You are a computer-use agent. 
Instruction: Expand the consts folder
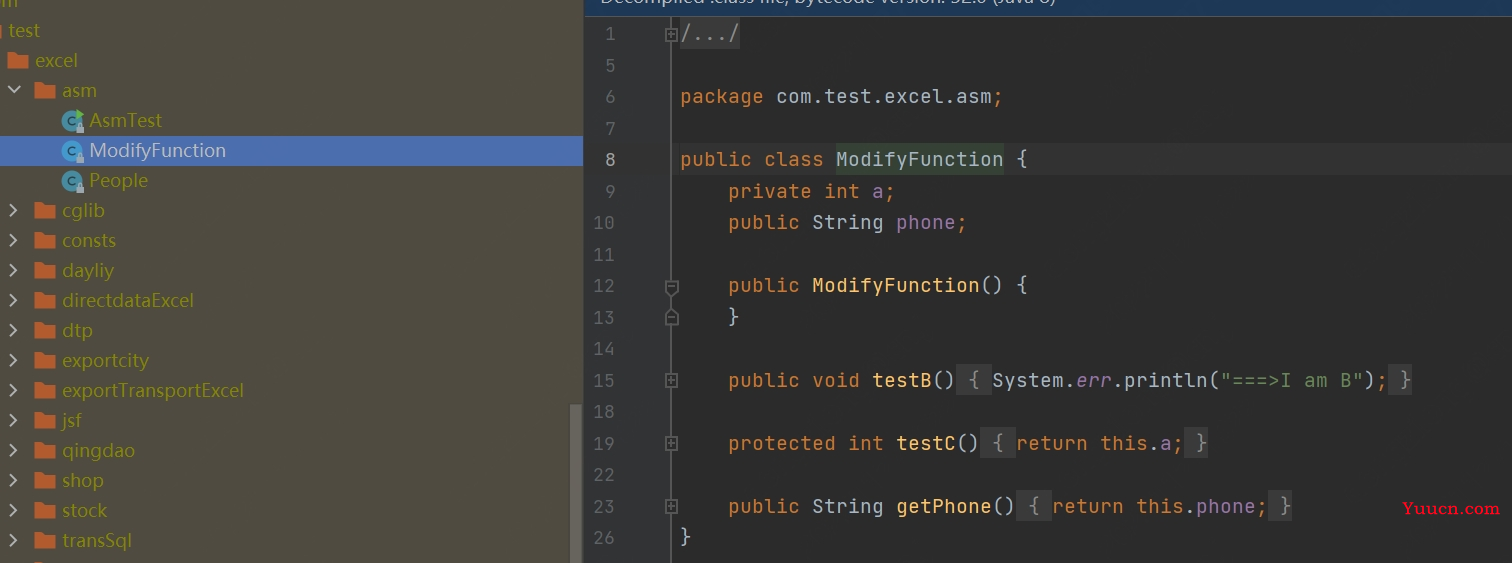point(13,240)
